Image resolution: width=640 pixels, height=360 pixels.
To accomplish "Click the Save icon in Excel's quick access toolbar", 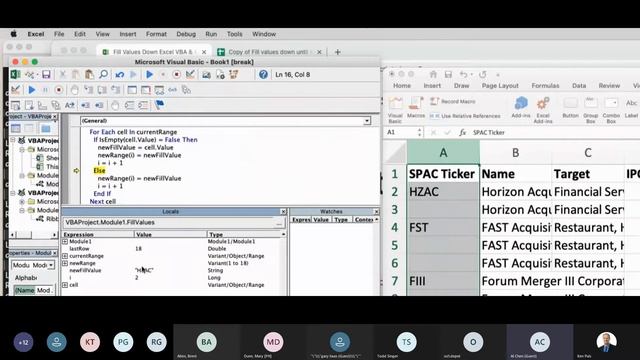I will [x=448, y=74].
